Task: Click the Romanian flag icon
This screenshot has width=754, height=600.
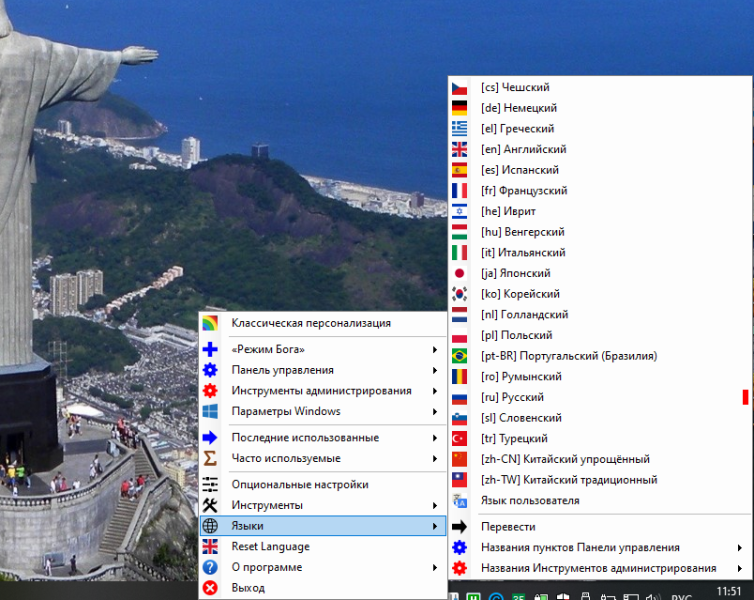Action: click(x=459, y=377)
